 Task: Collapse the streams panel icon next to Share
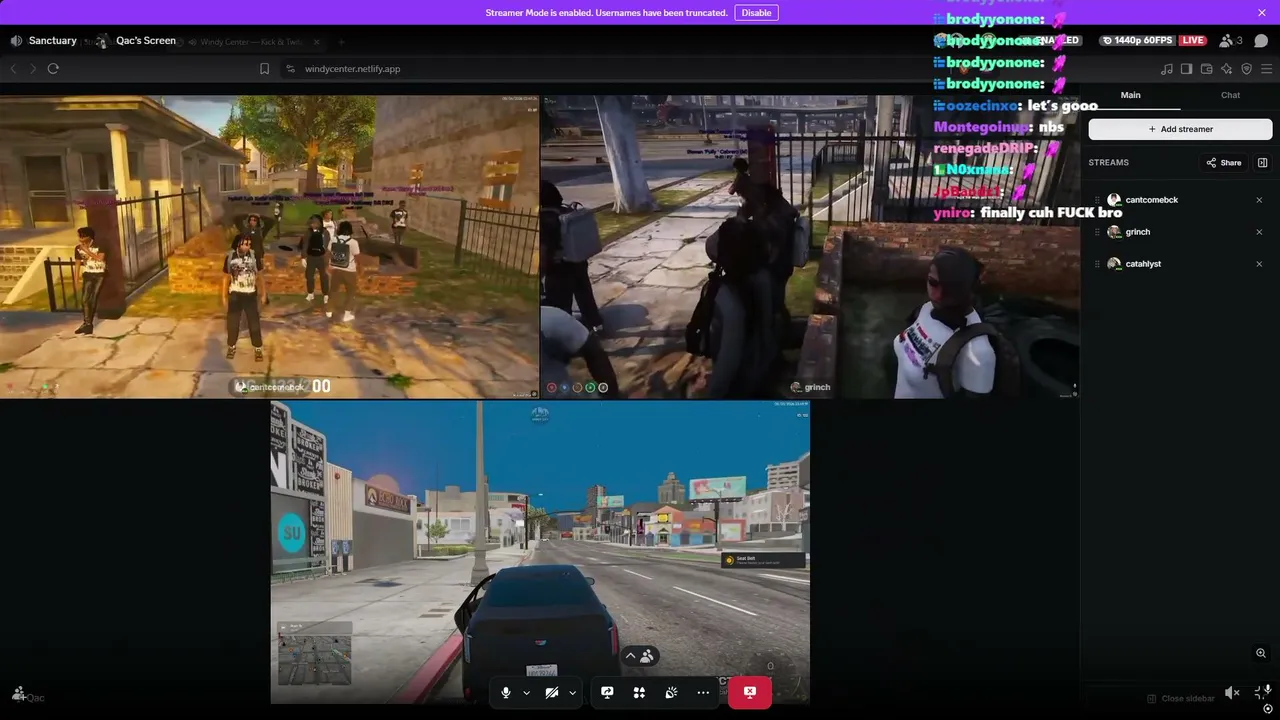[x=1262, y=163]
